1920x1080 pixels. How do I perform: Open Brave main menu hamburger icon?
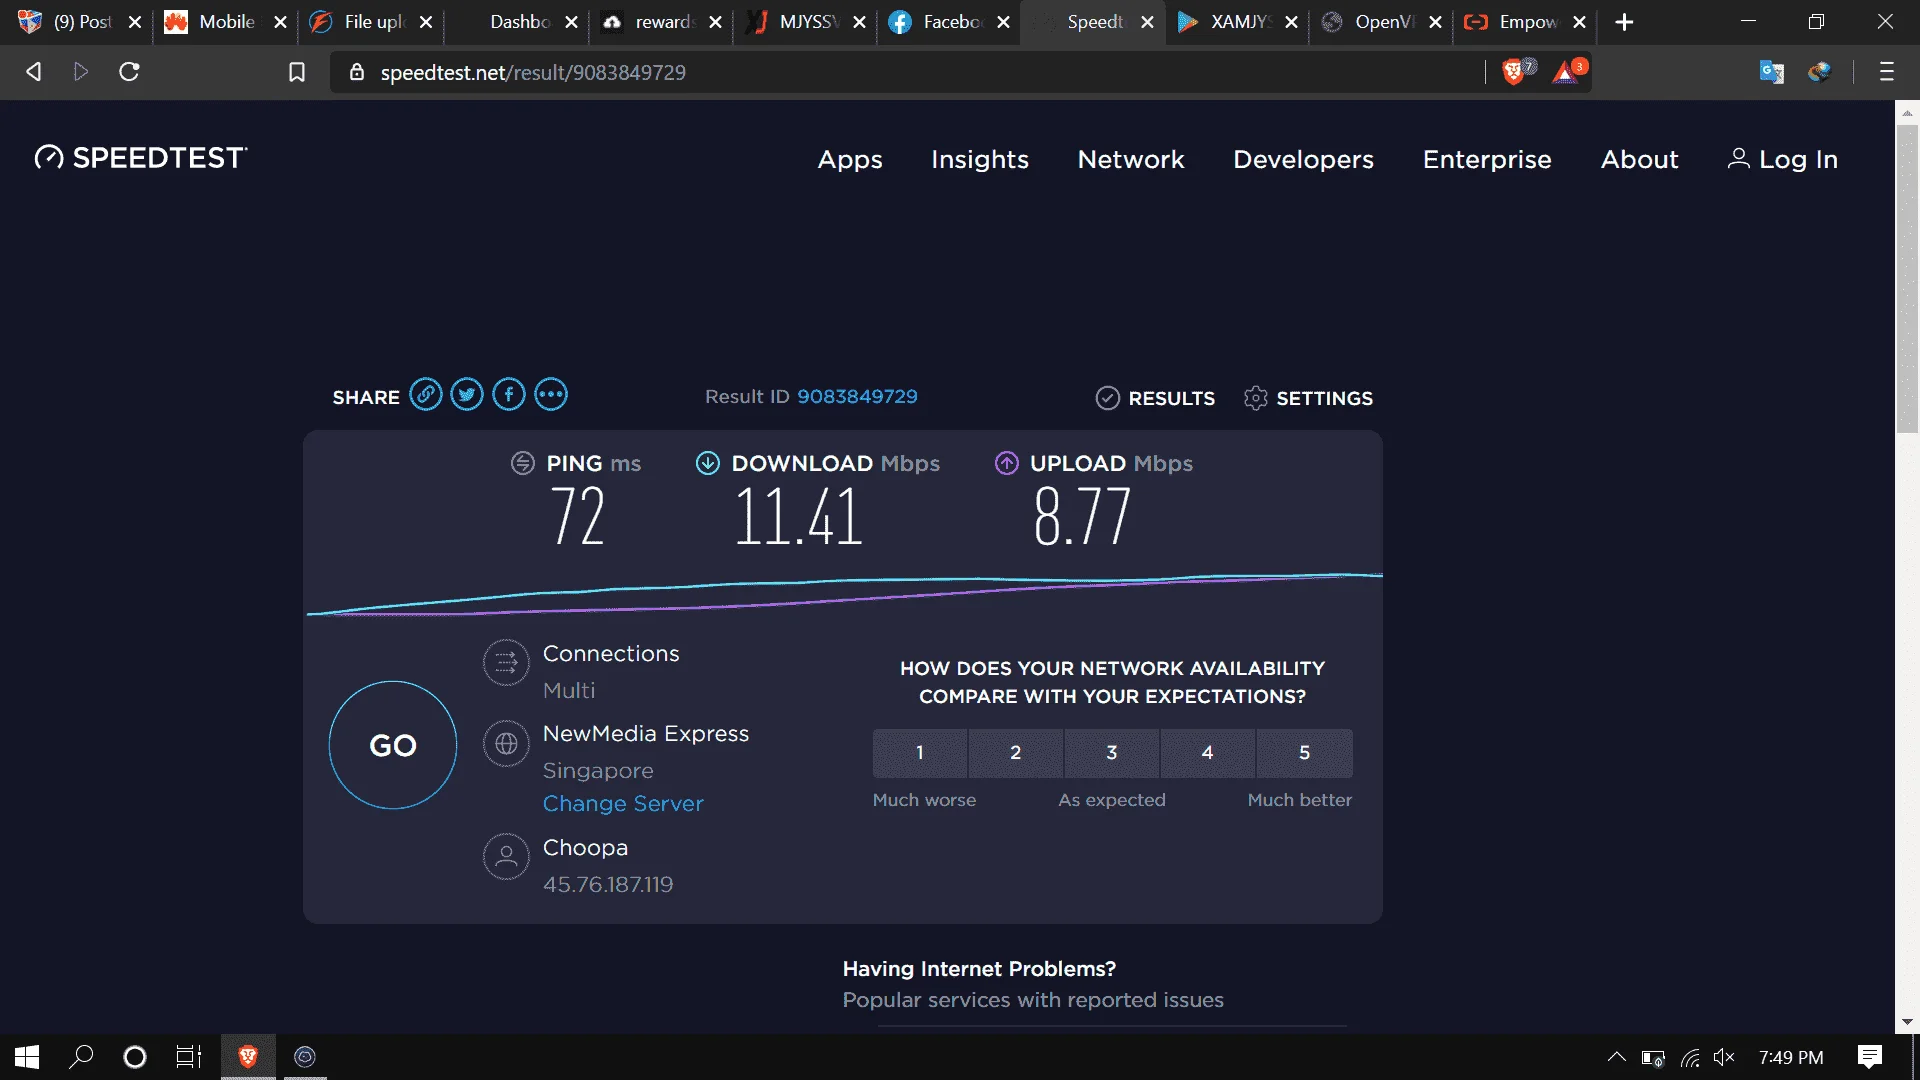[x=1887, y=72]
